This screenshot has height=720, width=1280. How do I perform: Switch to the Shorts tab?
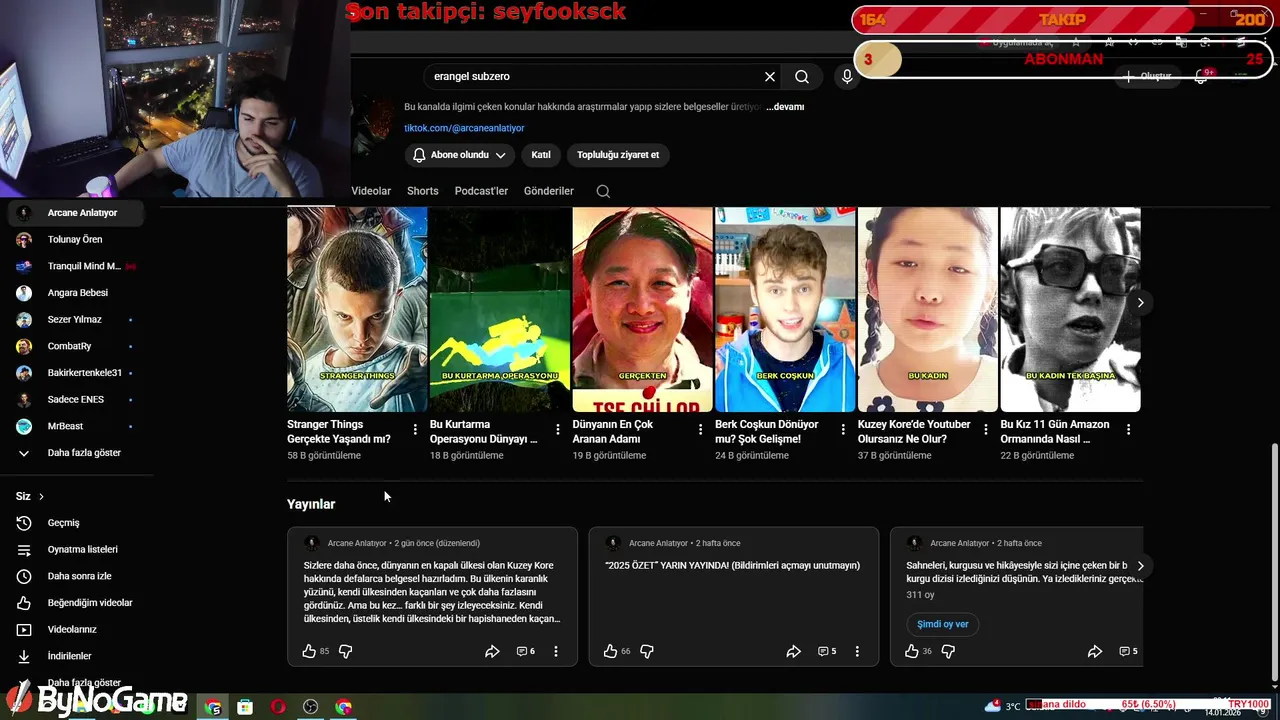coord(423,191)
